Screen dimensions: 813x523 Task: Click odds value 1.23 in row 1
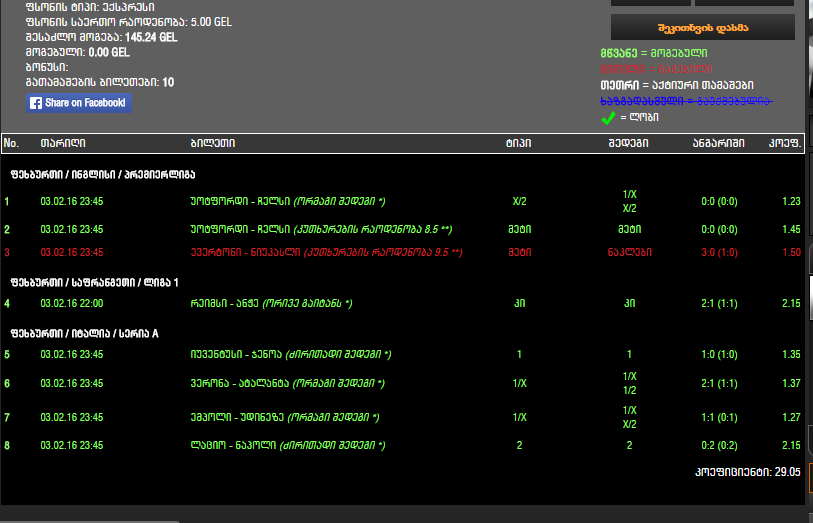pyautogui.click(x=791, y=201)
